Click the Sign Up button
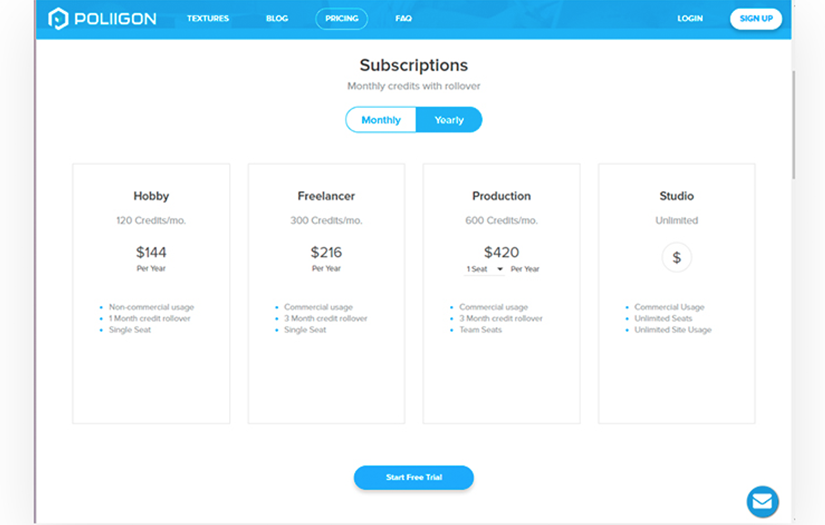The height and width of the screenshot is (525, 825). (x=756, y=18)
